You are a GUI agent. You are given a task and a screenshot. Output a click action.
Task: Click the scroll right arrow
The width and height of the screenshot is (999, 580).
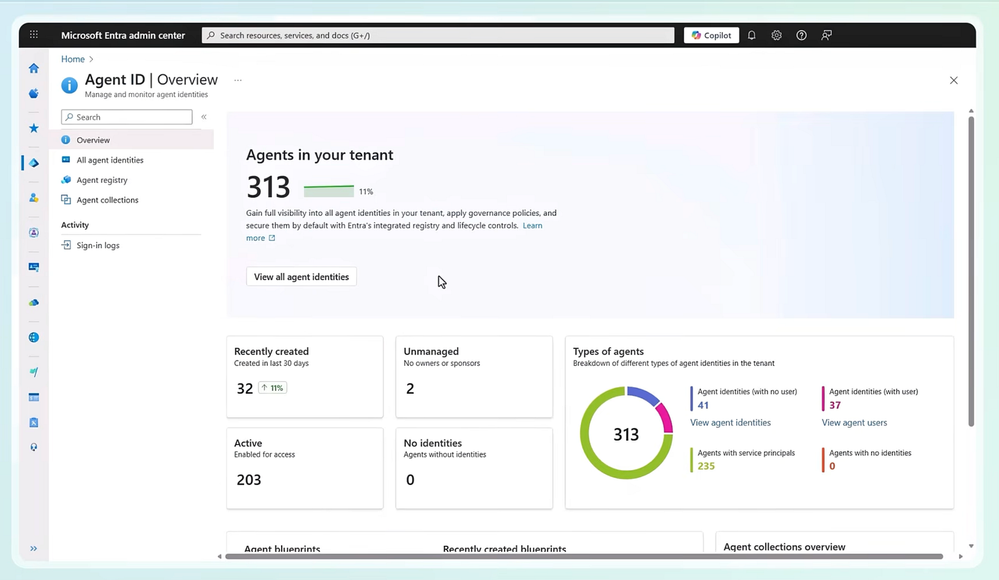pos(961,556)
